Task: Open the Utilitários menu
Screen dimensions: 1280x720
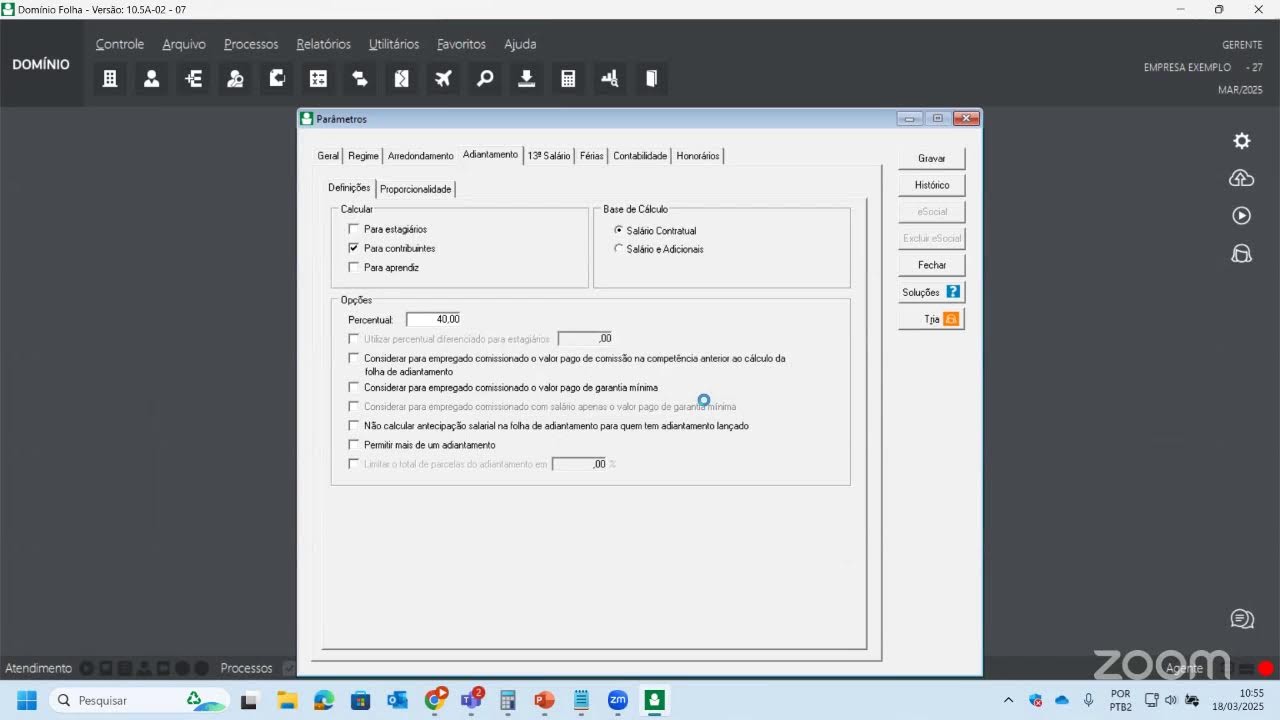Action: [394, 44]
